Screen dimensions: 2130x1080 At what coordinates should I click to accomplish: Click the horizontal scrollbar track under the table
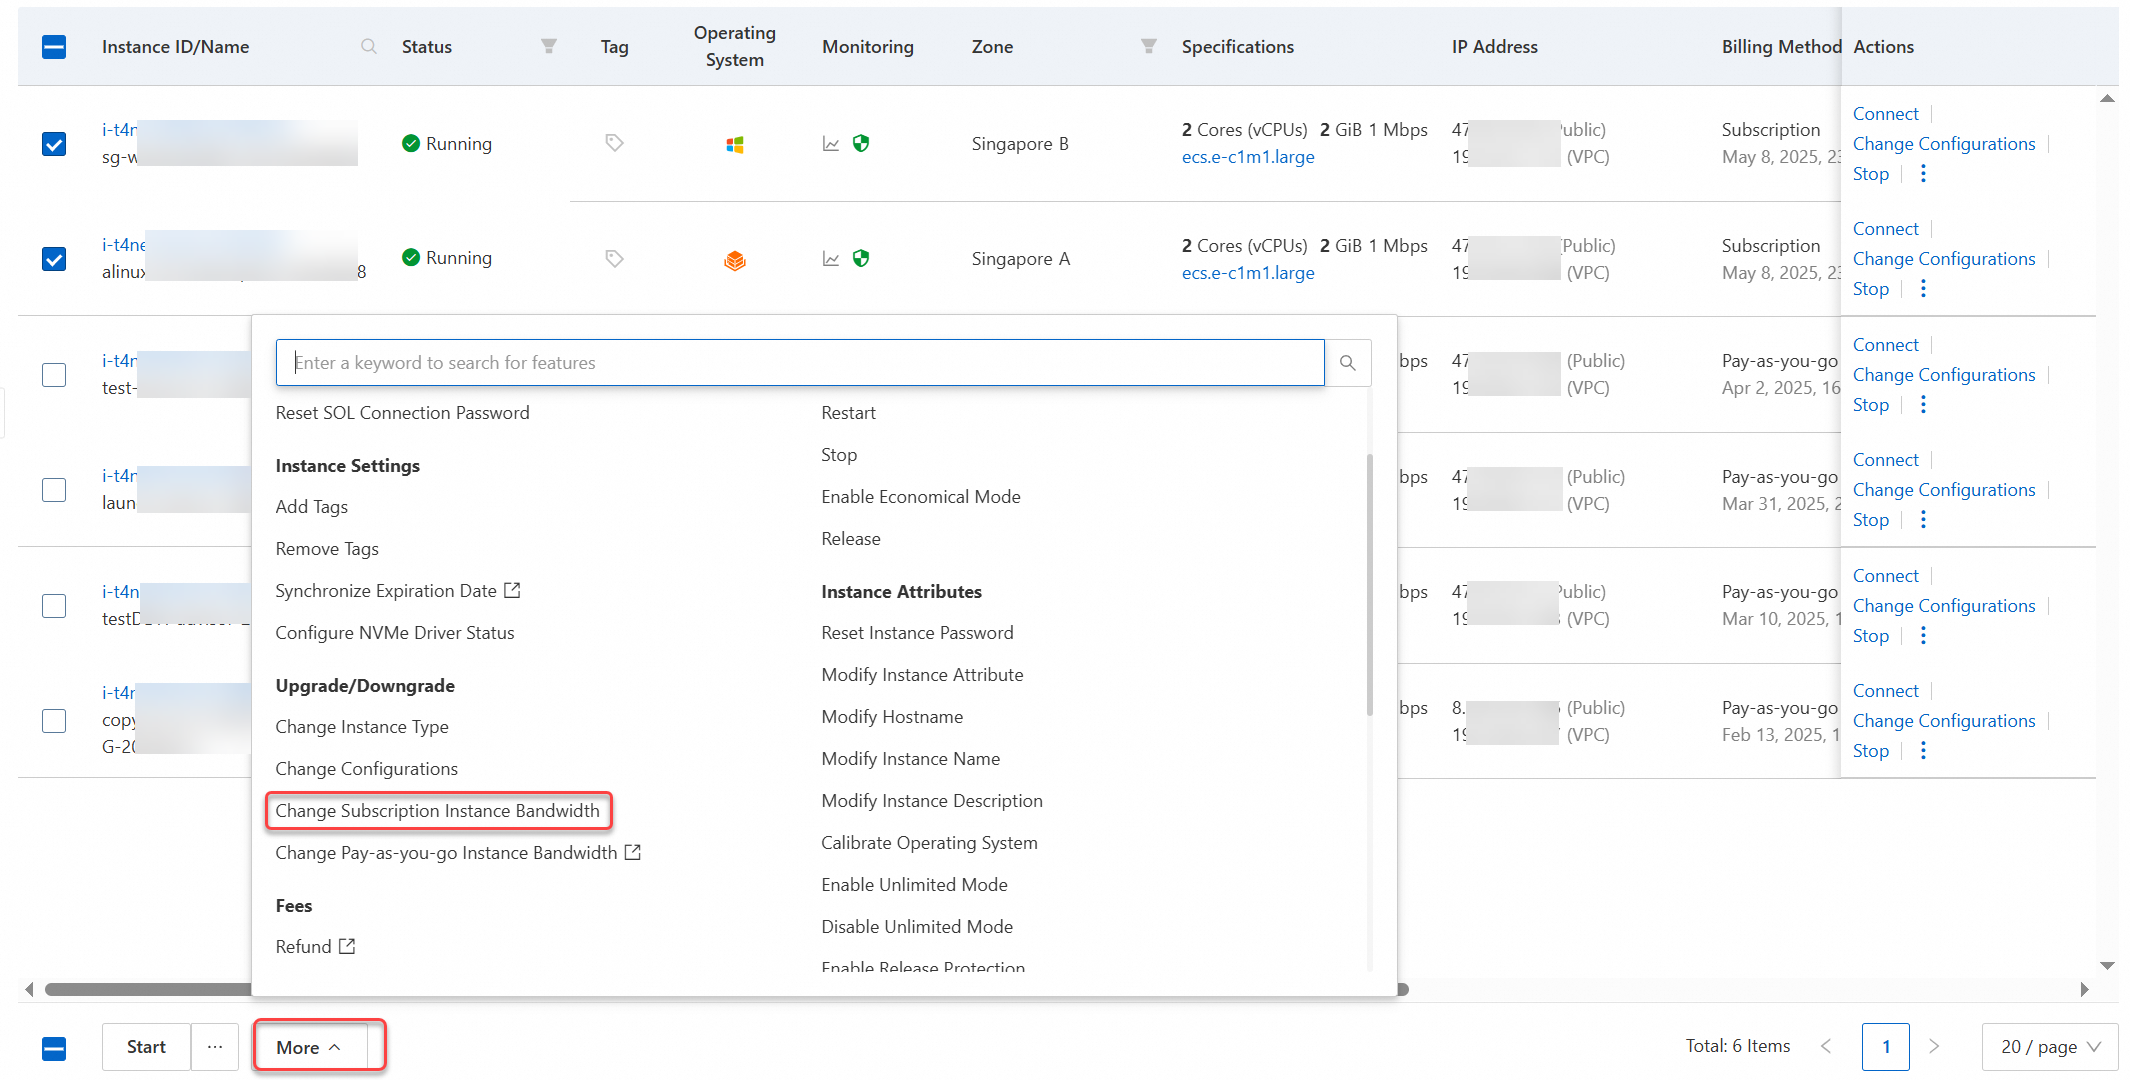click(1740, 989)
